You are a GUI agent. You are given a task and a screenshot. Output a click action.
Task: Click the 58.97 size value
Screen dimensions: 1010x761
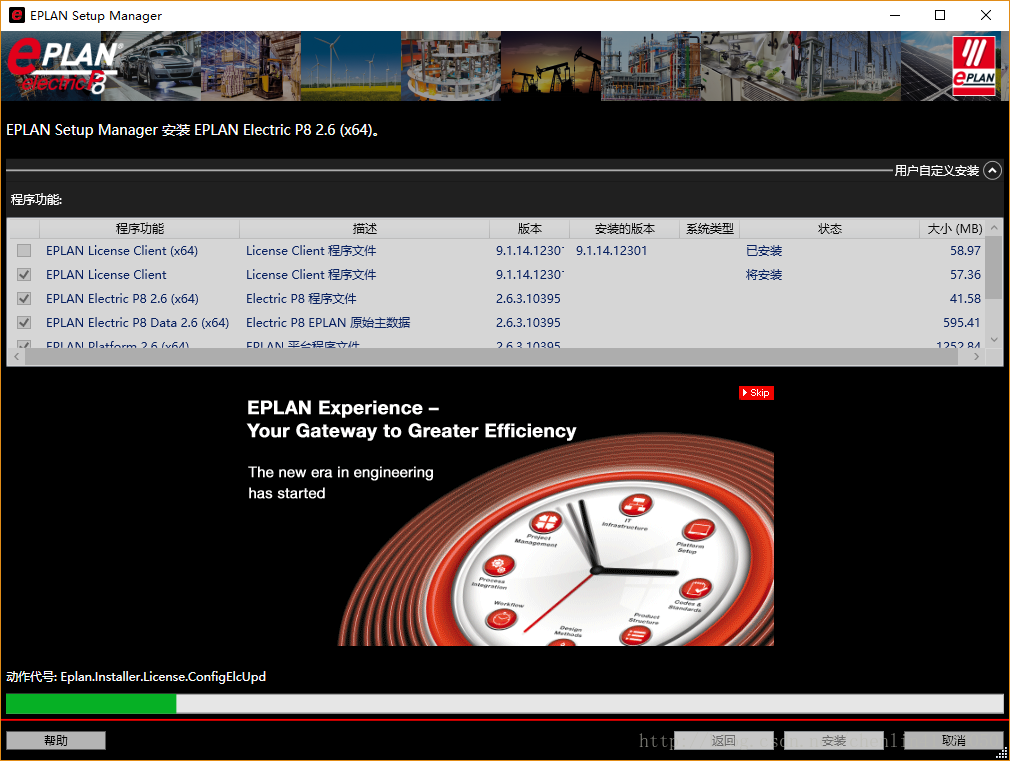(965, 251)
